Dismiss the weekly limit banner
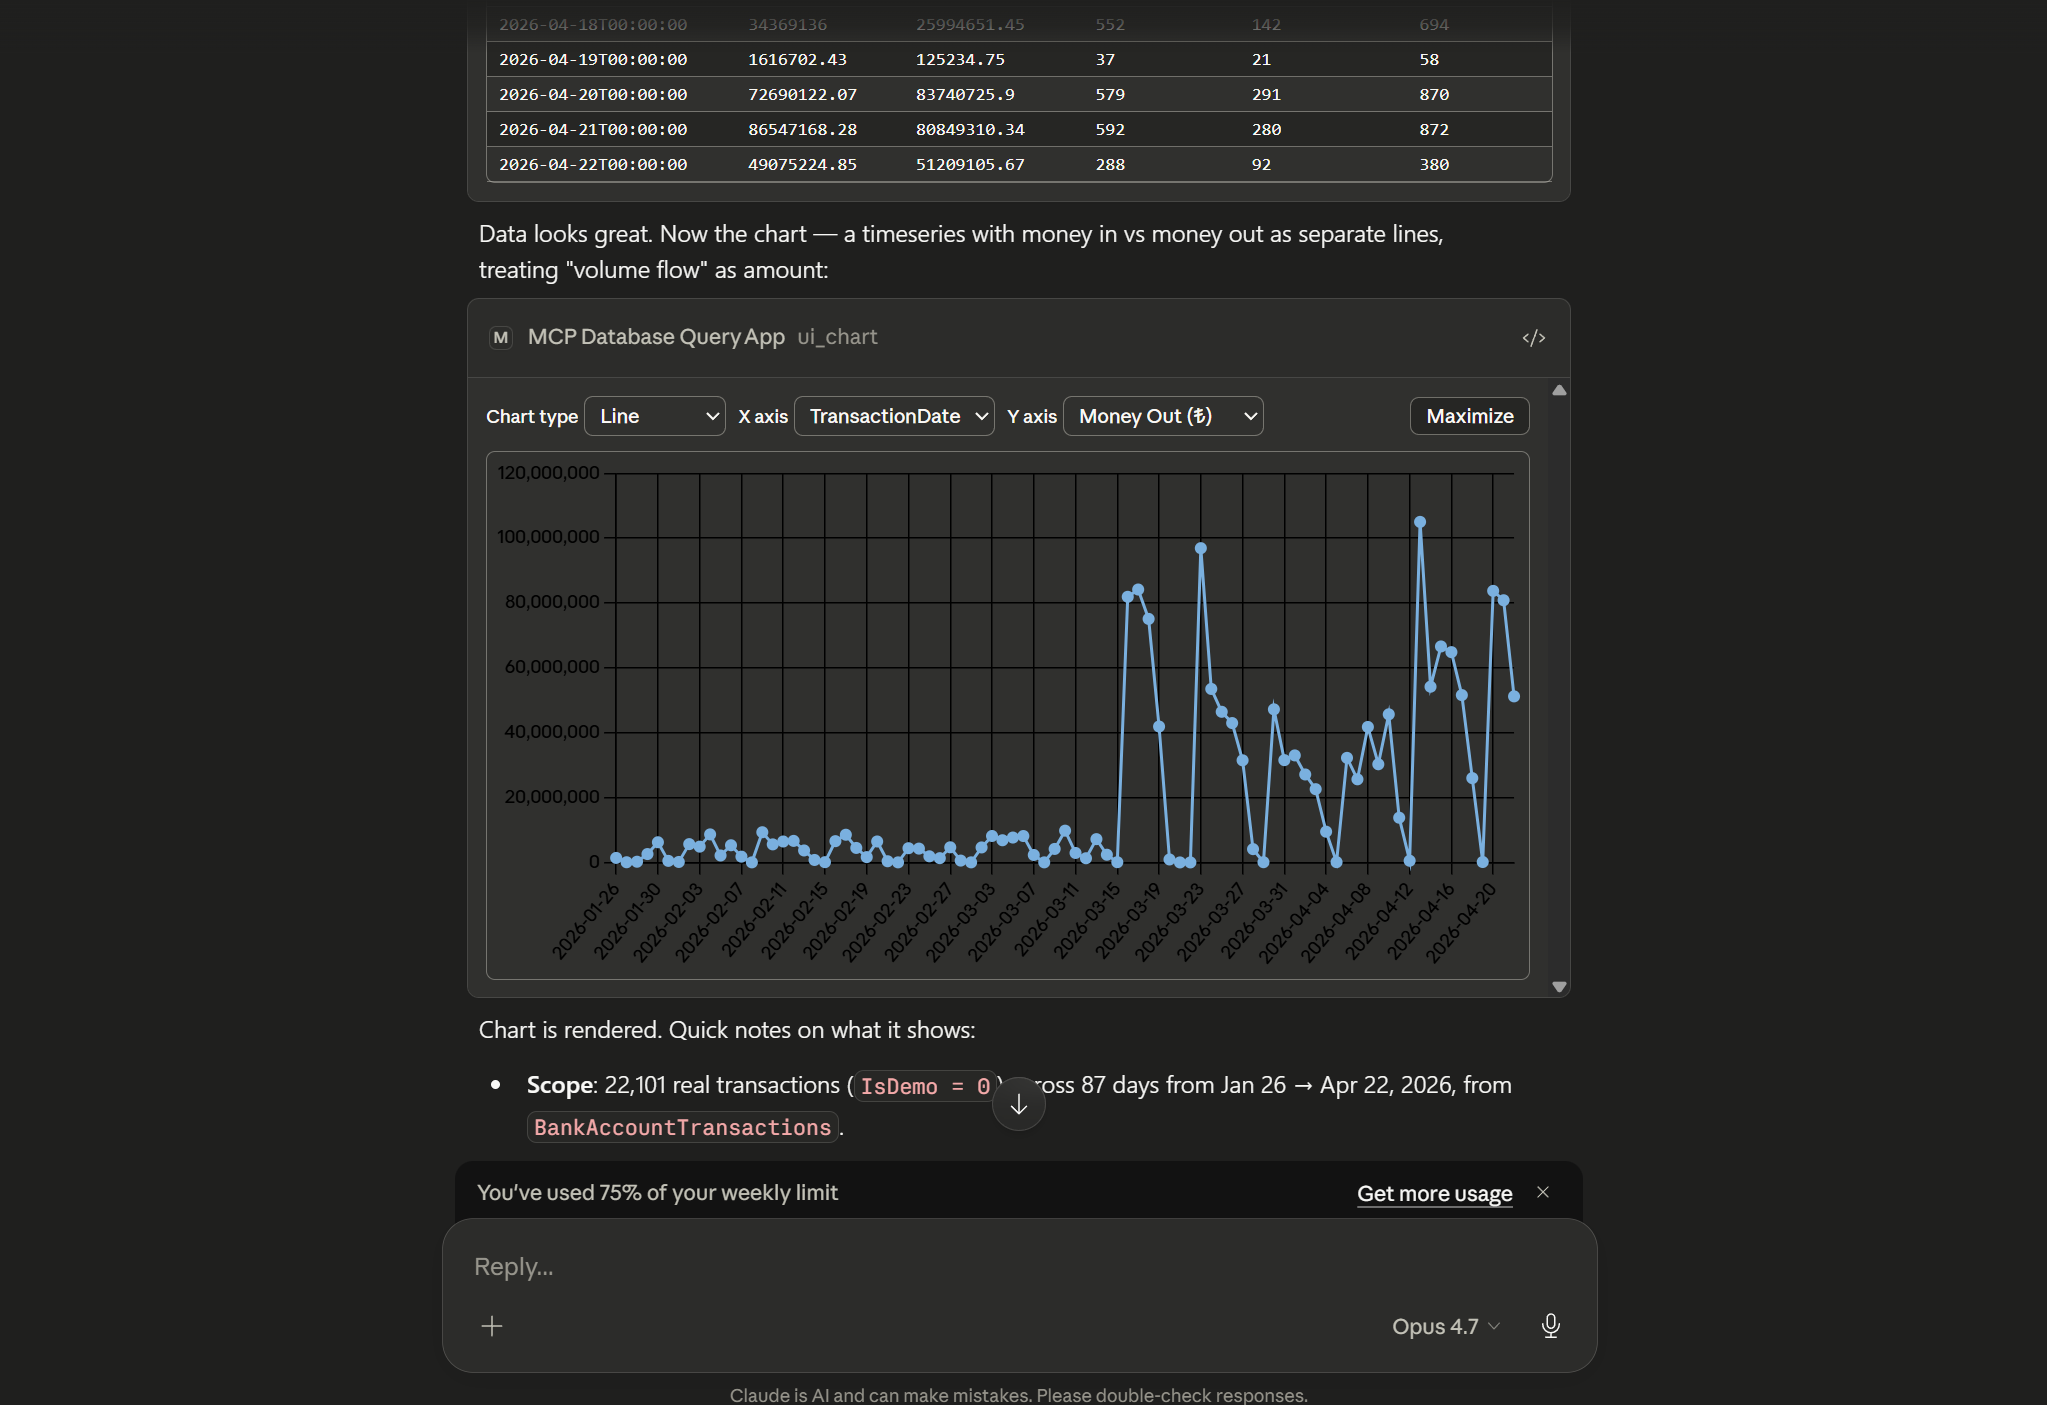The height and width of the screenshot is (1405, 2047). click(x=1542, y=1192)
